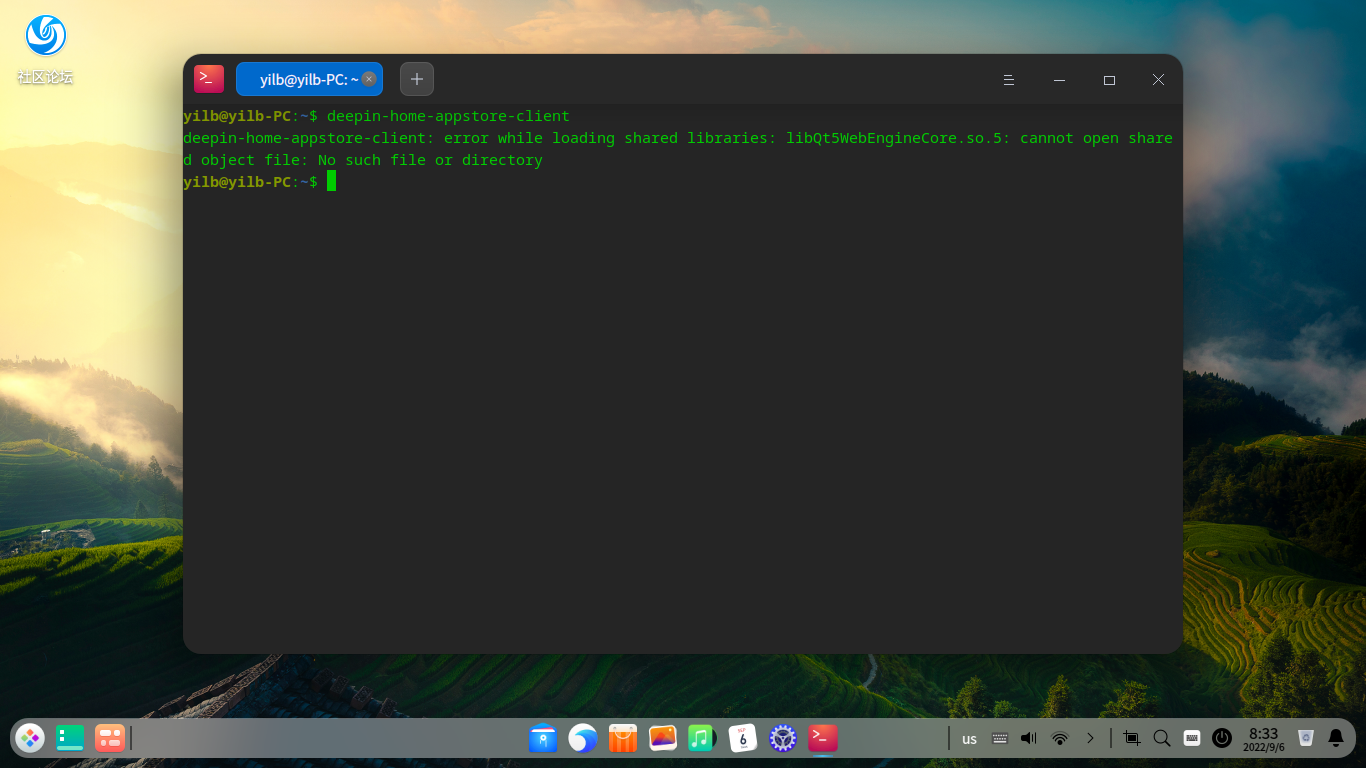Show desktop using the teal dock icon
1366x768 pixels.
(x=70, y=738)
